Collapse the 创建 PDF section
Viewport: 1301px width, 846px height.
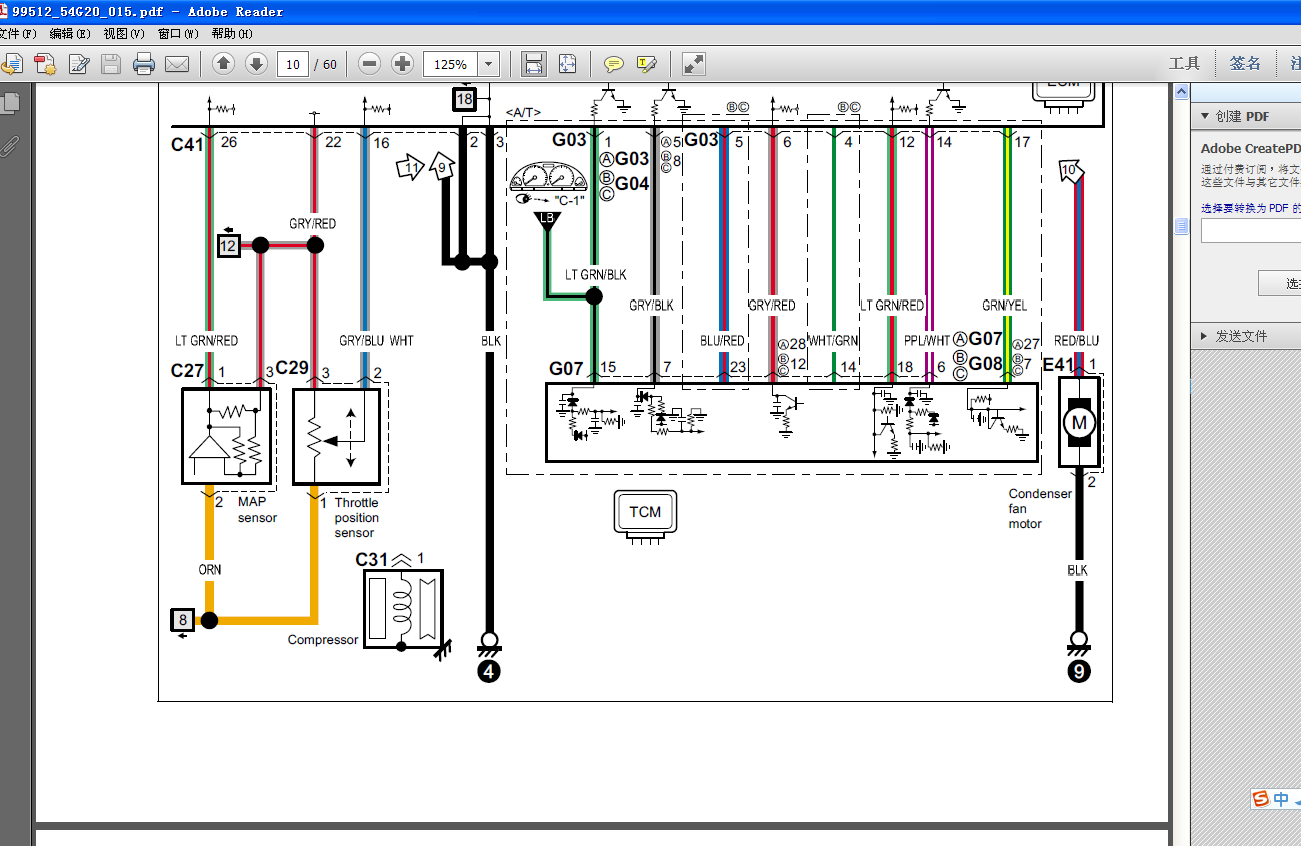pyautogui.click(x=1206, y=116)
